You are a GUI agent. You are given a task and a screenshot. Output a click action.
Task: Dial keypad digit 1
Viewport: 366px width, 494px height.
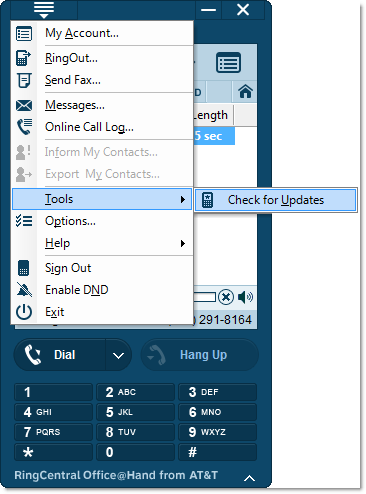[x=53, y=392]
